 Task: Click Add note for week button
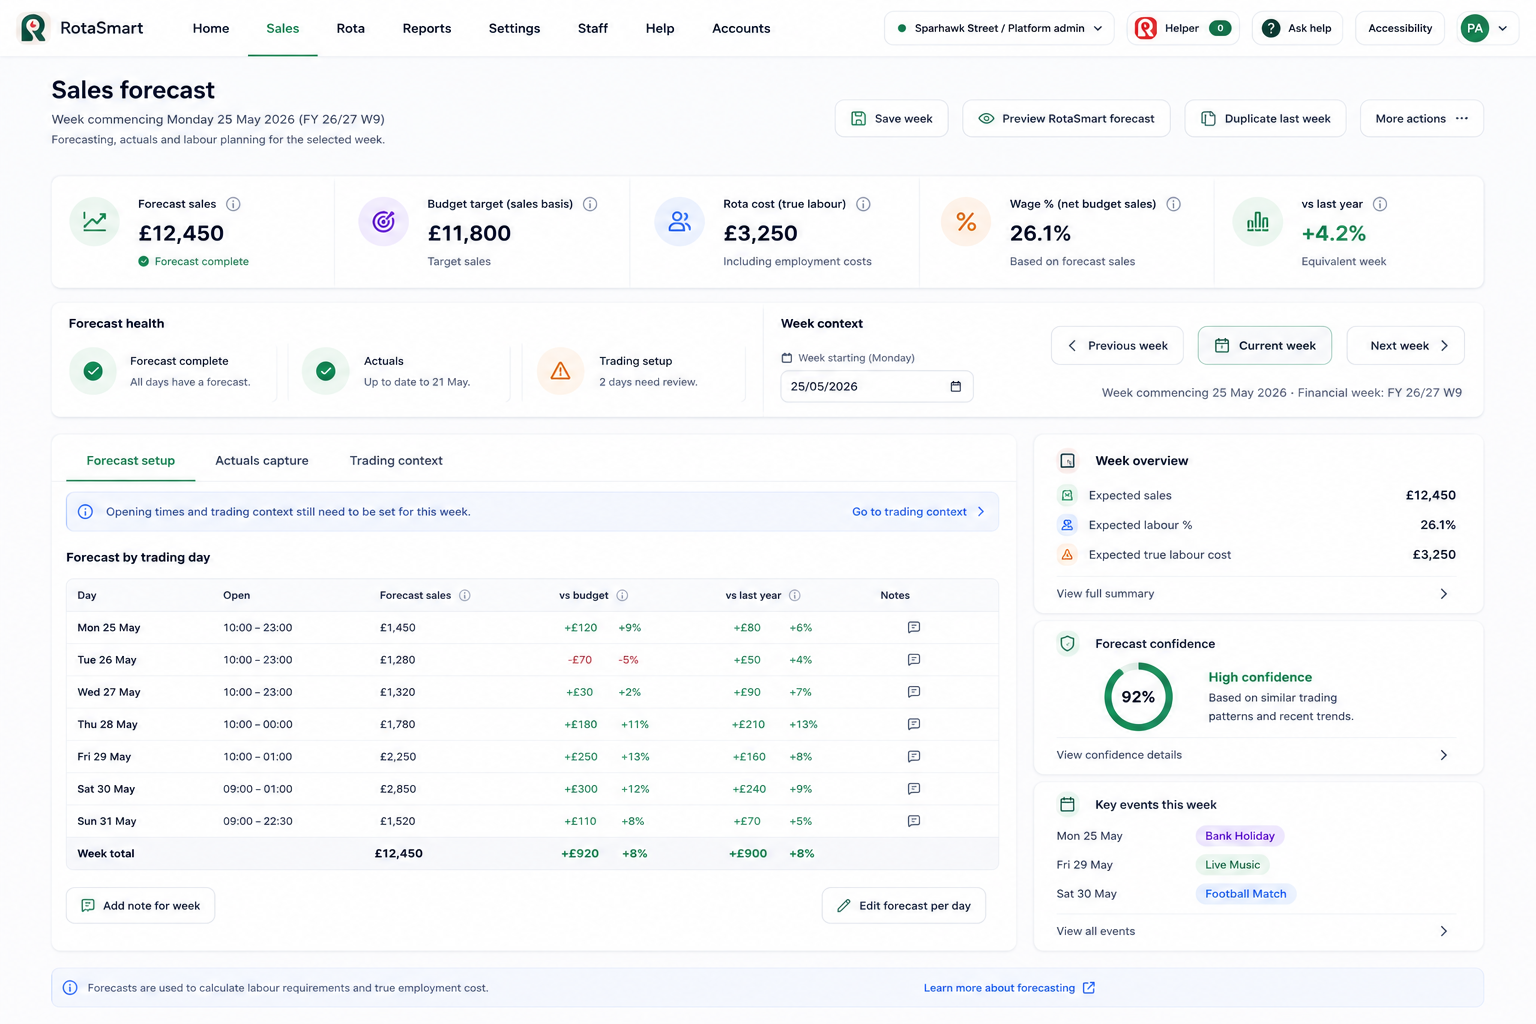141,906
